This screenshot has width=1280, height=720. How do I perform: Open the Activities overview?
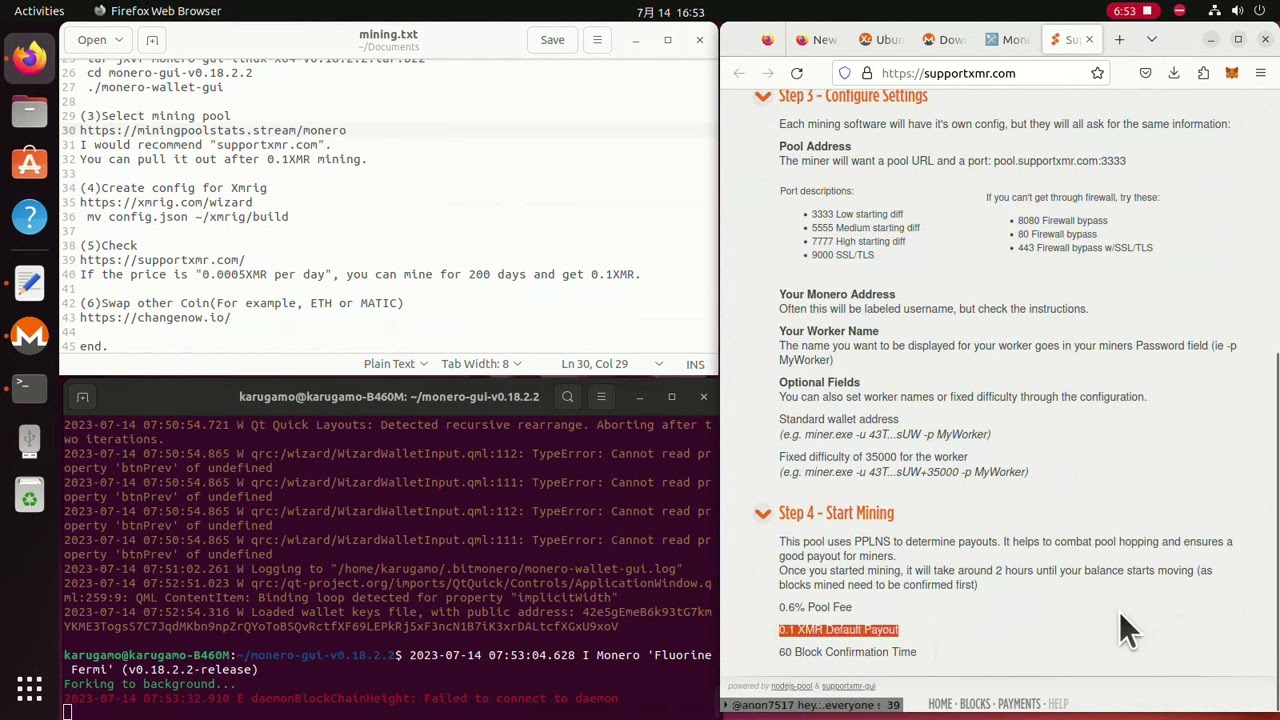click(x=39, y=11)
